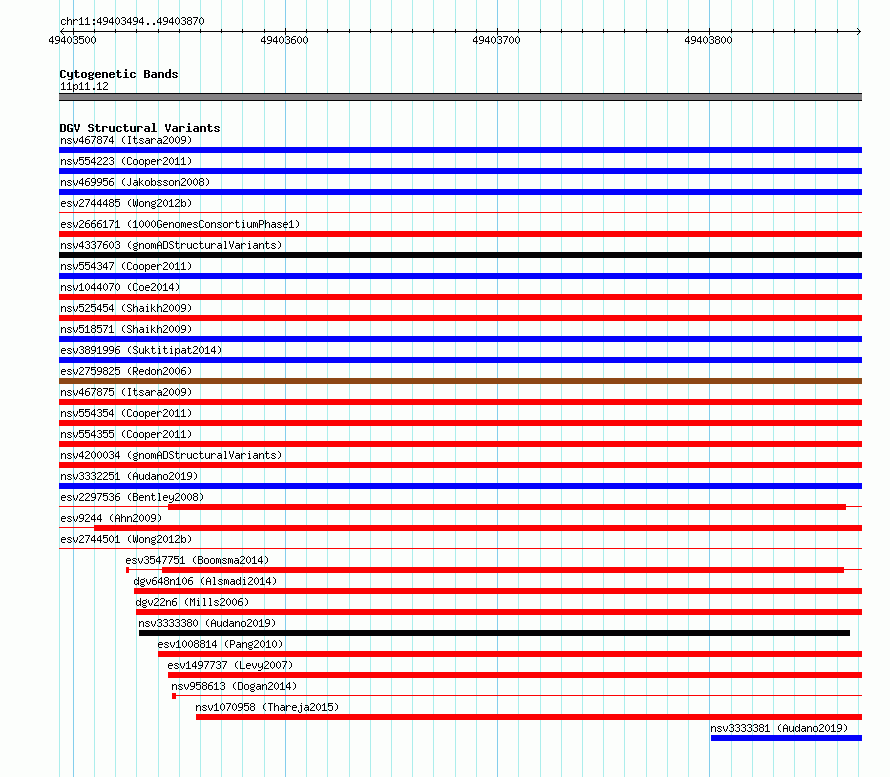Click esv2744485 (Wong2012b) variant label
Screen dimensions: 890x777
pos(126,203)
